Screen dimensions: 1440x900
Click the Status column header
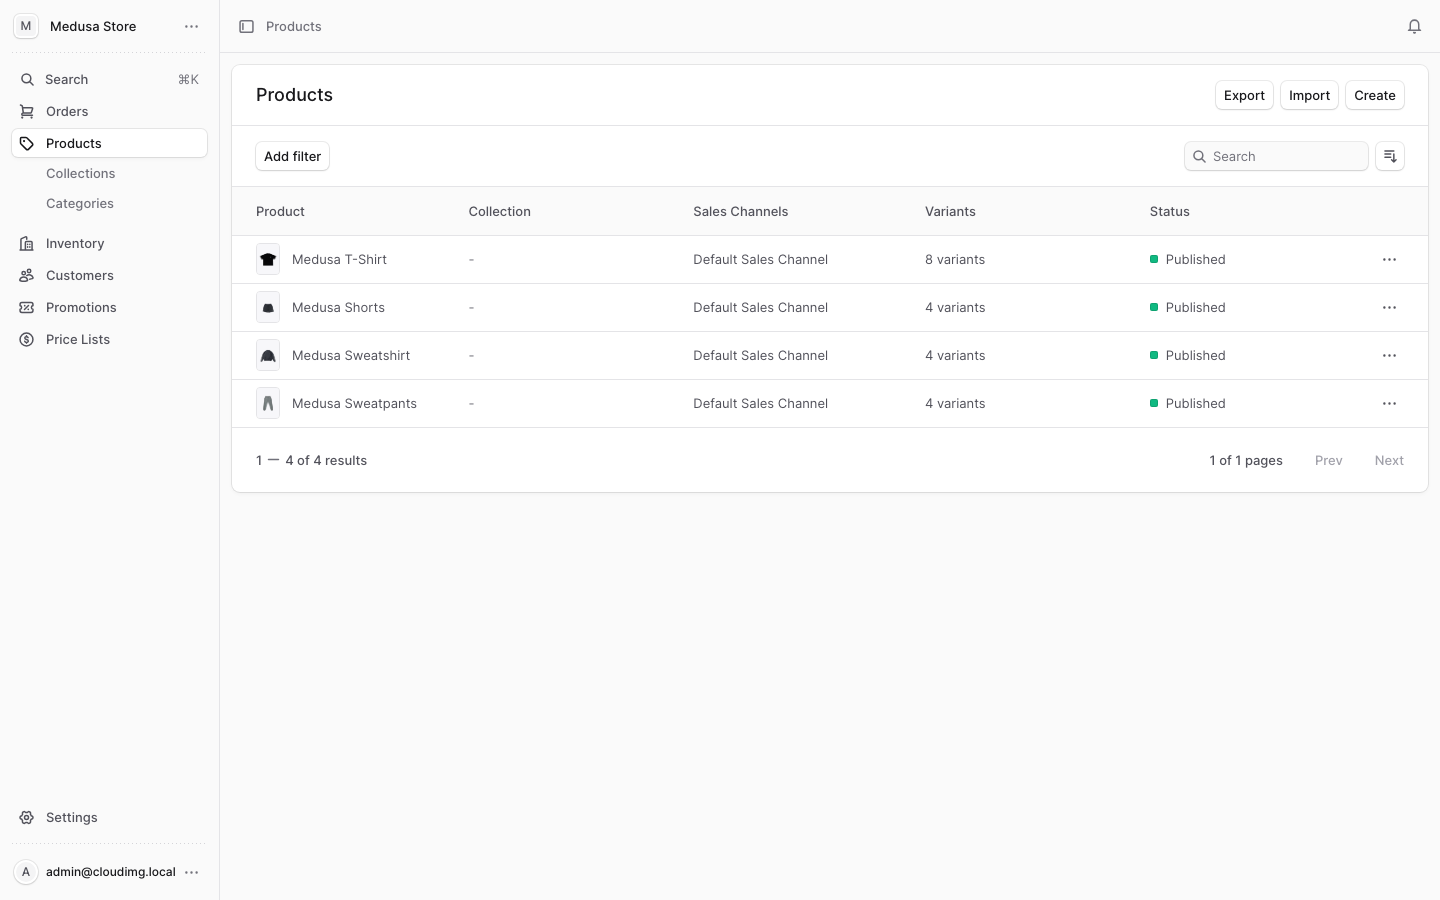point(1169,211)
